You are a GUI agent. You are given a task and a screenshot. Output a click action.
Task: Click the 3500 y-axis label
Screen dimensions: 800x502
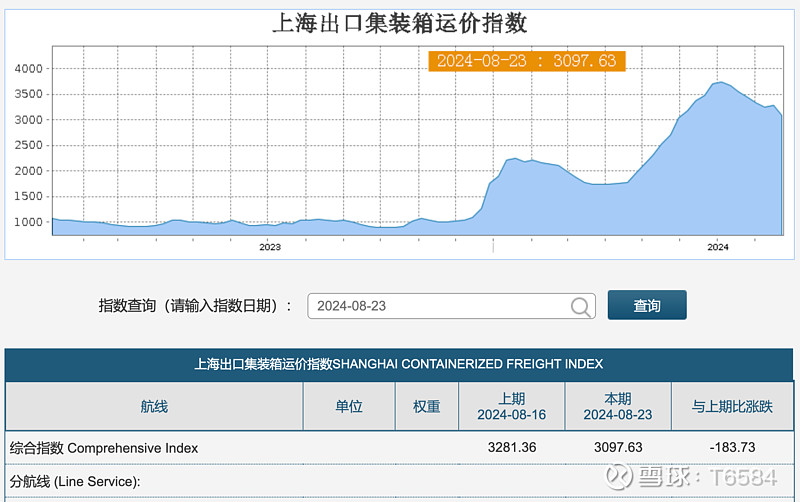[x=29, y=94]
